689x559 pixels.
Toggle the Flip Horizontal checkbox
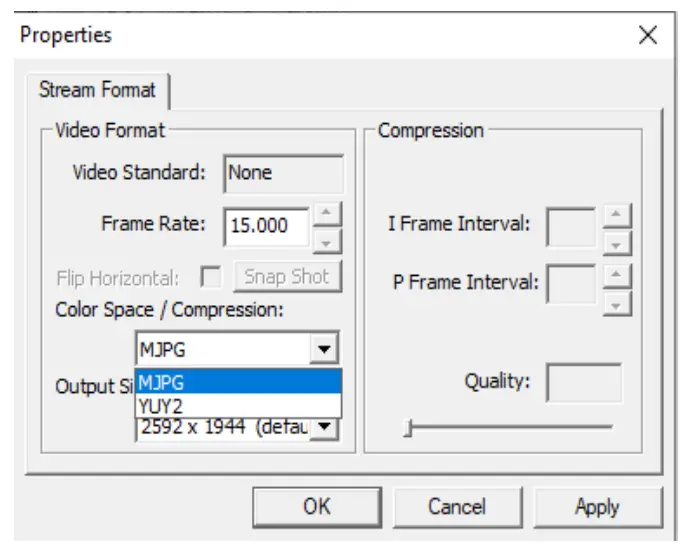click(x=211, y=277)
